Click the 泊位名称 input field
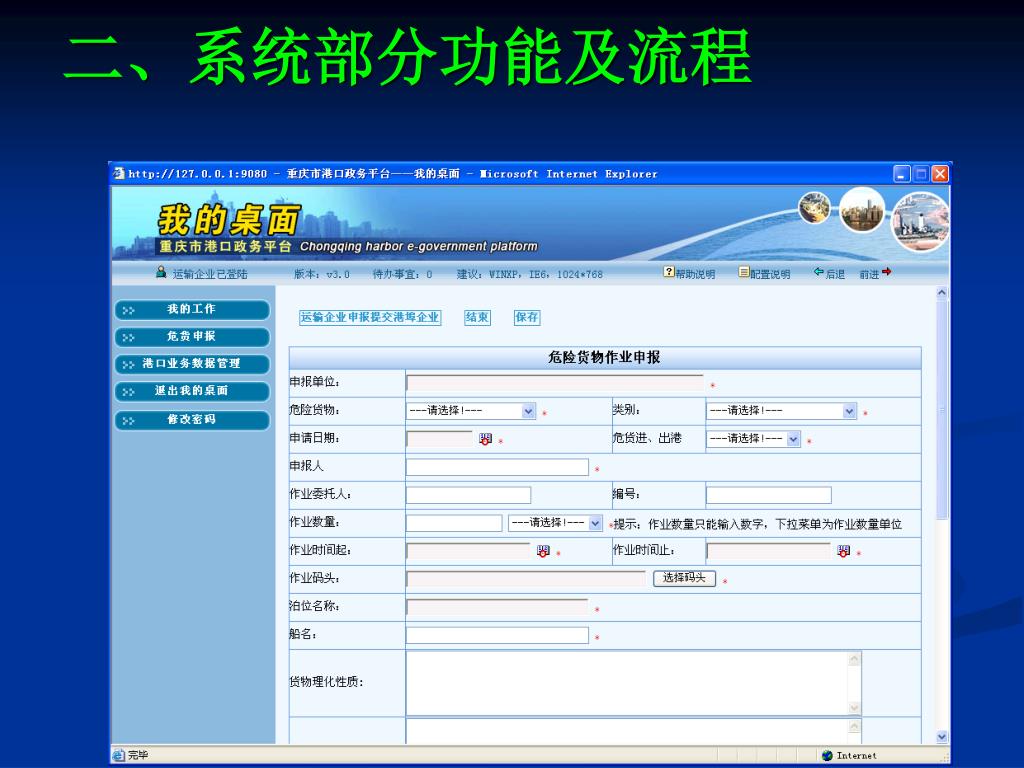The height and width of the screenshot is (768, 1024). pos(497,607)
